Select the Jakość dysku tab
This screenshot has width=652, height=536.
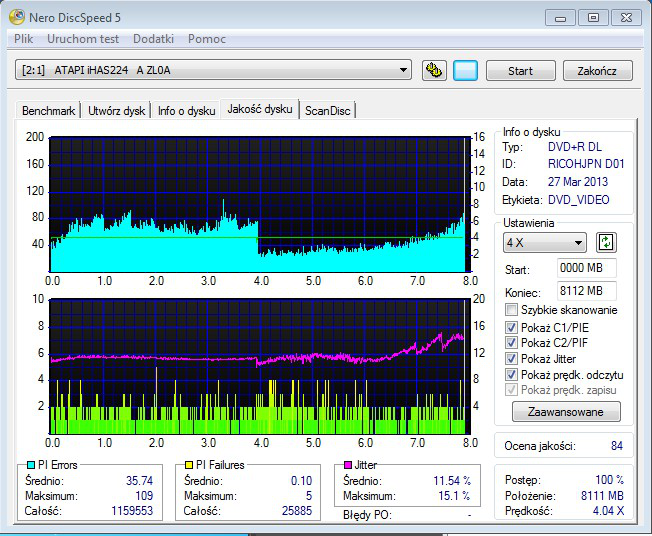point(260,109)
